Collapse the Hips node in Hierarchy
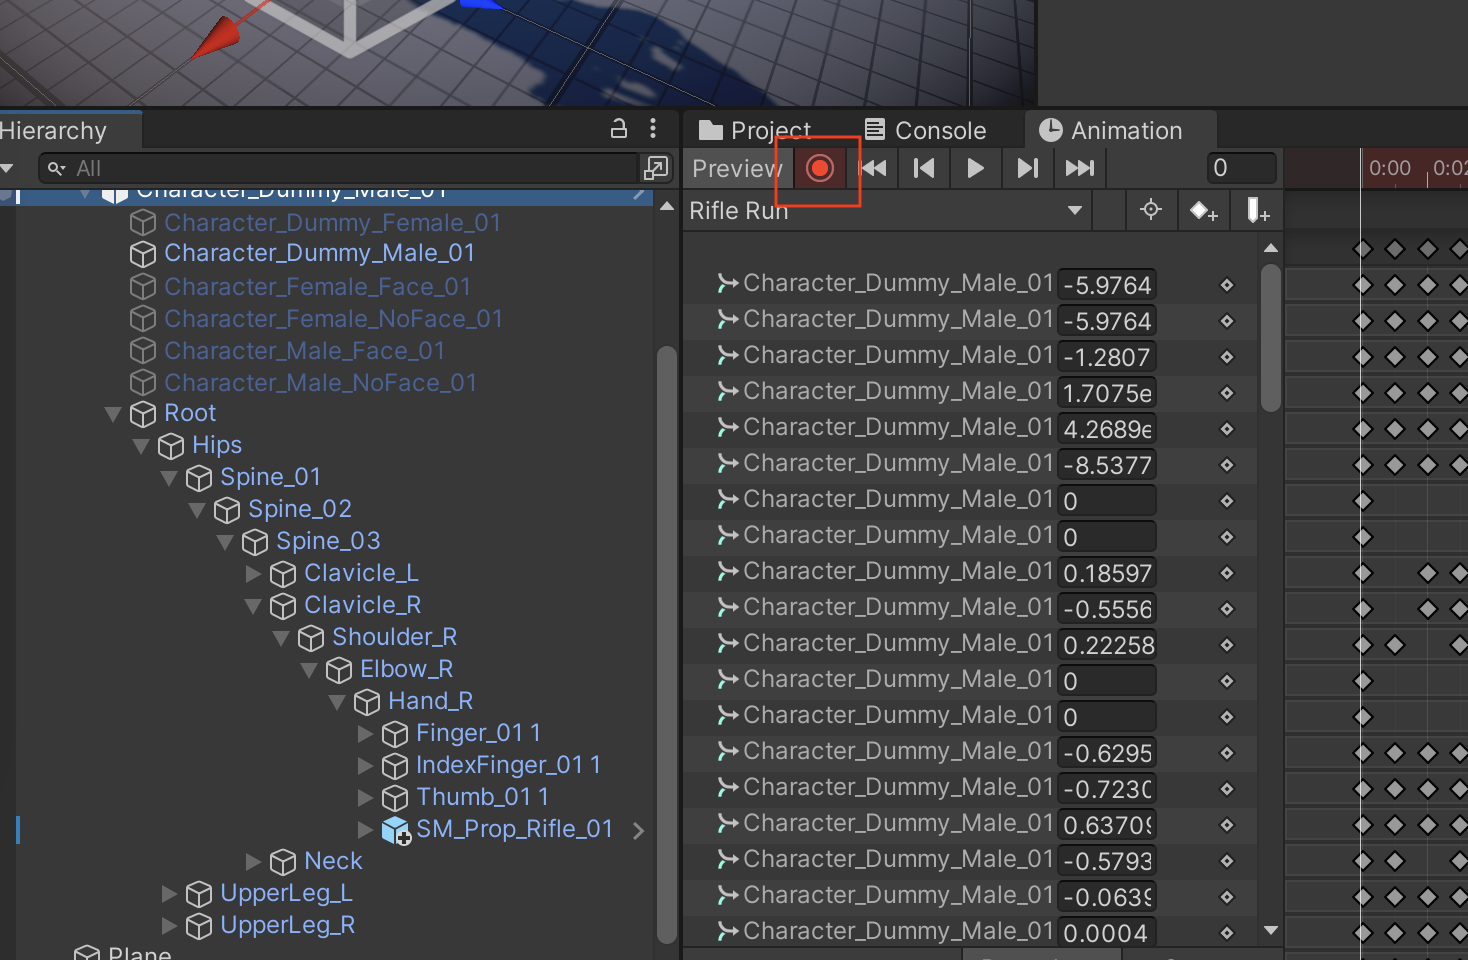 coord(141,446)
